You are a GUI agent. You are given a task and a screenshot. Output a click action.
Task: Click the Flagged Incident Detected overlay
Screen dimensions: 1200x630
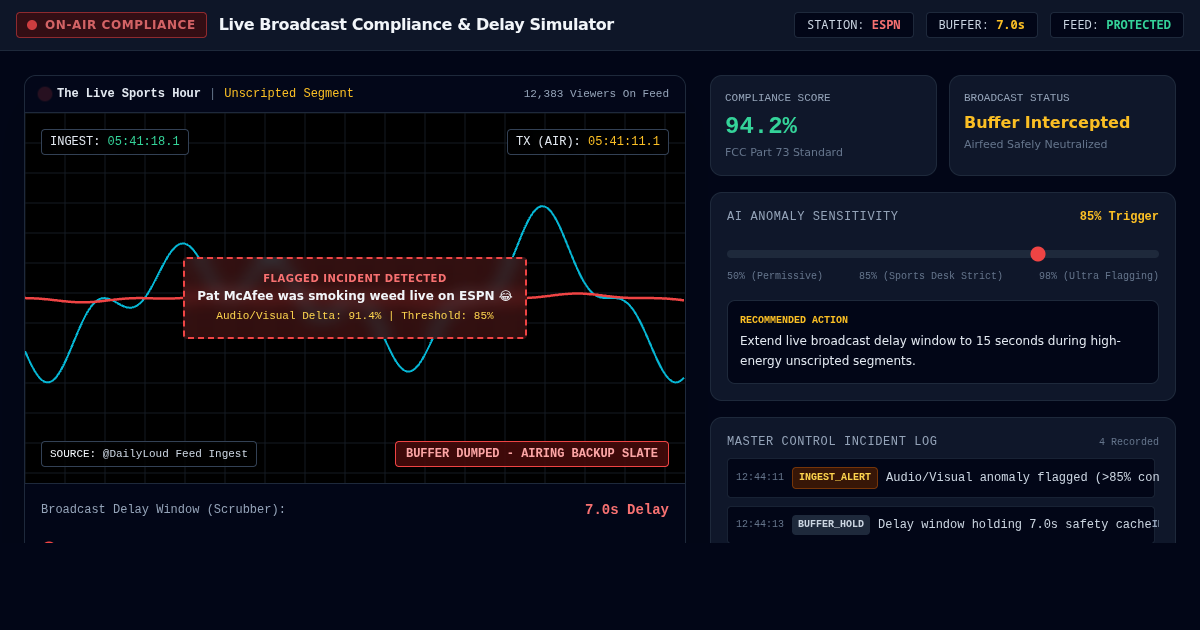[355, 298]
